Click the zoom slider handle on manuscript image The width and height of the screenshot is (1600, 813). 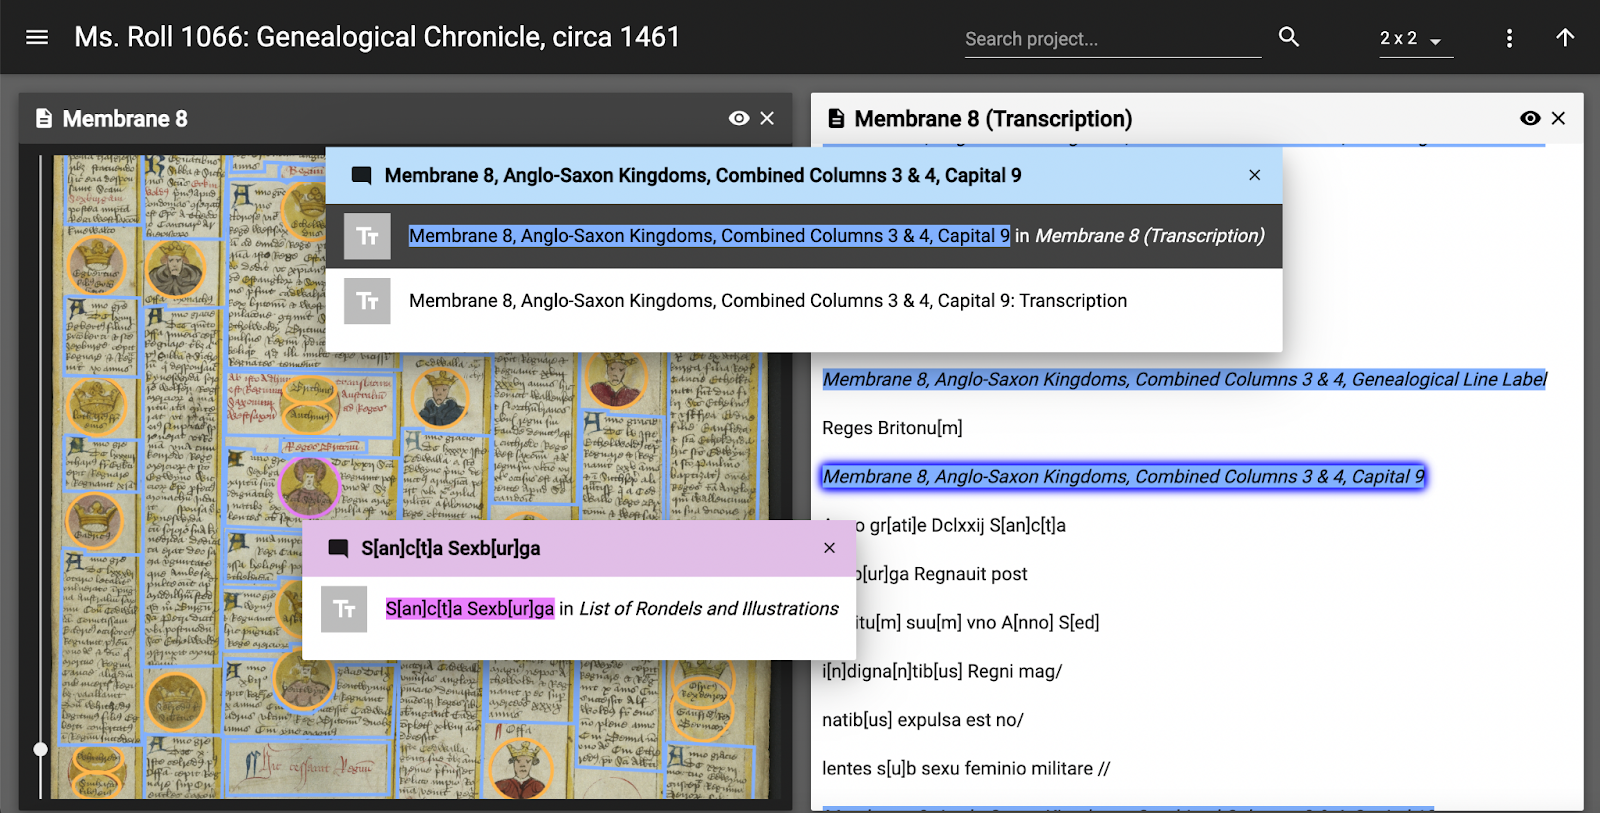pos(40,749)
